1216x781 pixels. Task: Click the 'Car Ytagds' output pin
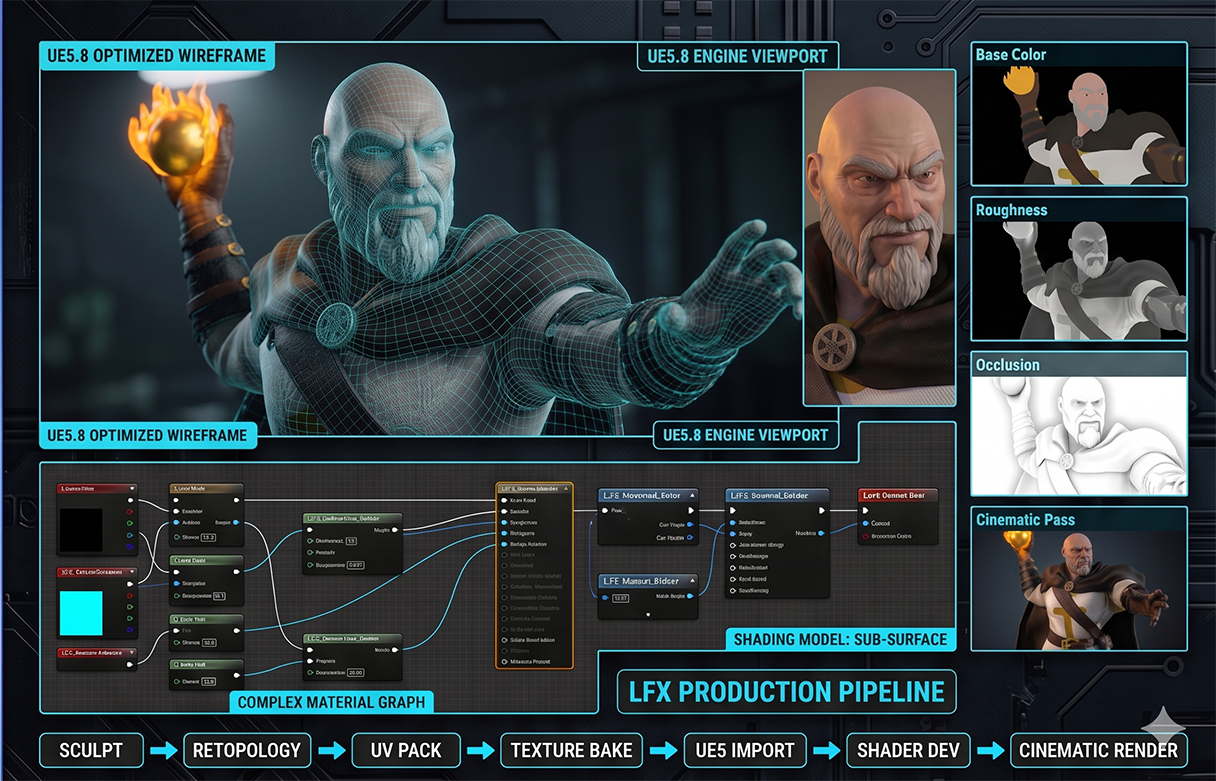pos(690,525)
